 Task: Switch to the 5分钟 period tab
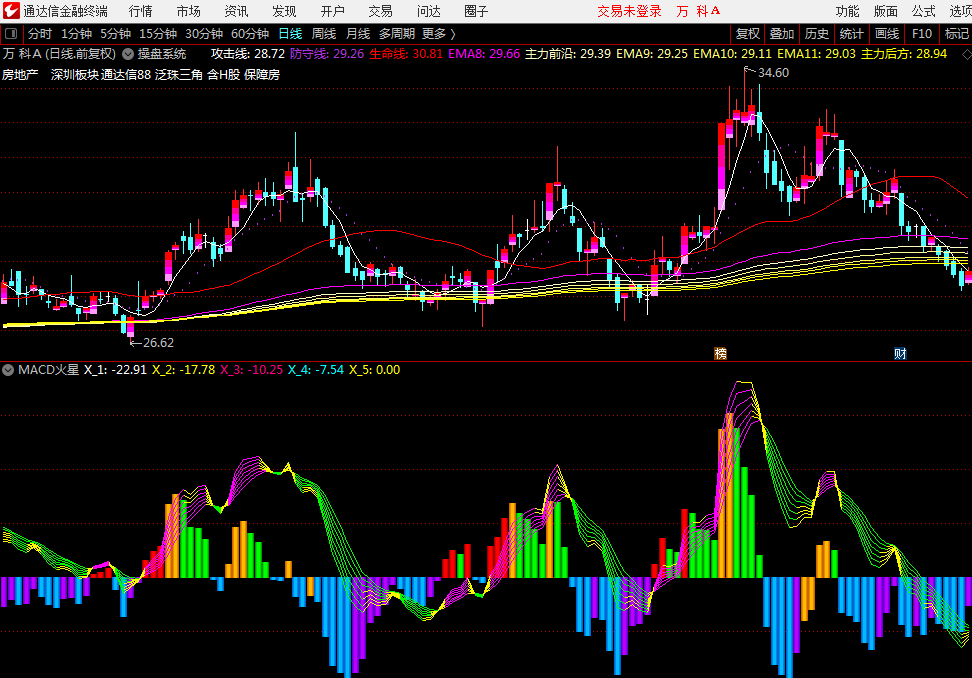point(115,33)
